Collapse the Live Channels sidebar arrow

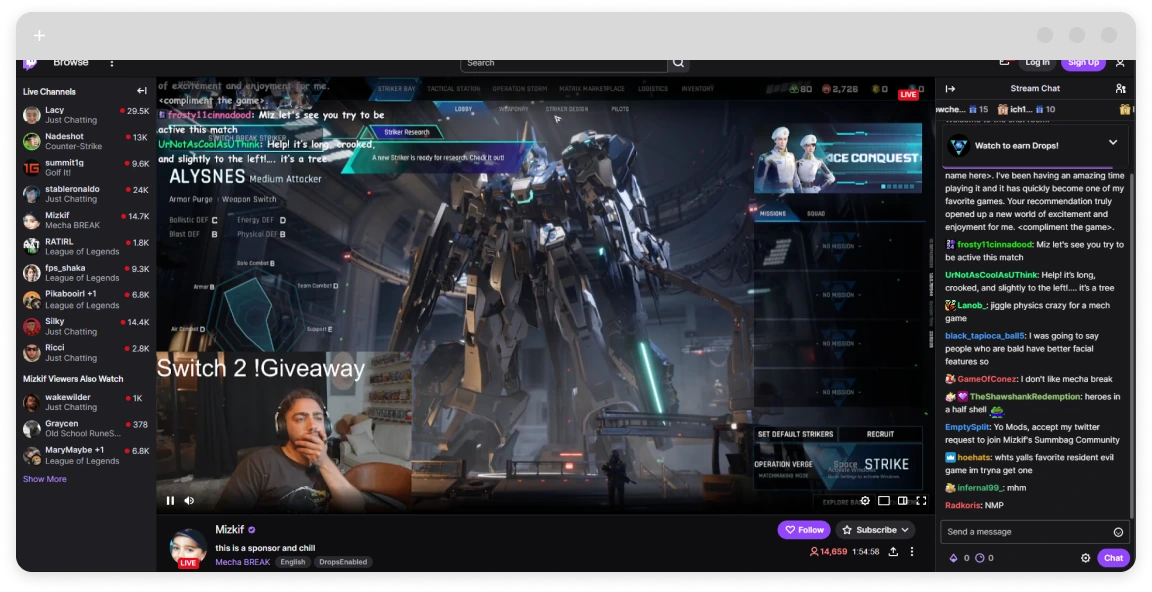[142, 91]
